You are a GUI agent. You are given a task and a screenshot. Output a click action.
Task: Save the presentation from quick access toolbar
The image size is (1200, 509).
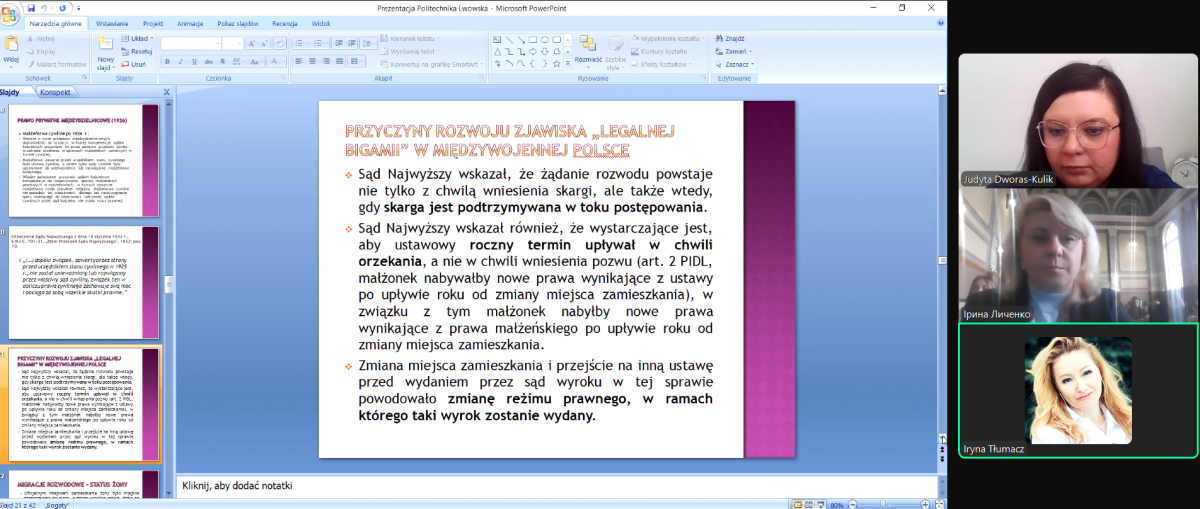31,8
